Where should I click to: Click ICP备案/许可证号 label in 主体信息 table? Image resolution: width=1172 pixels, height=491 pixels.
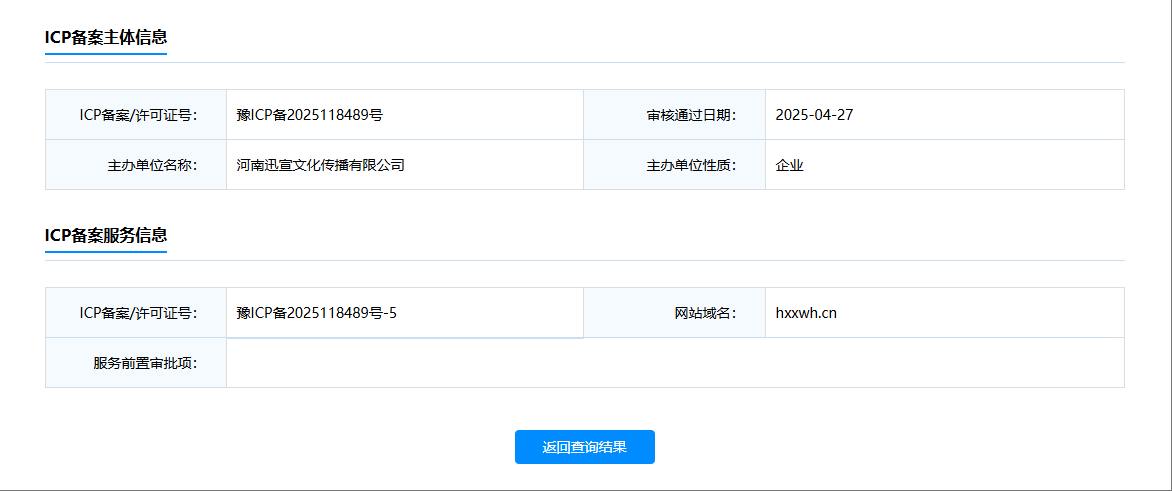[138, 115]
